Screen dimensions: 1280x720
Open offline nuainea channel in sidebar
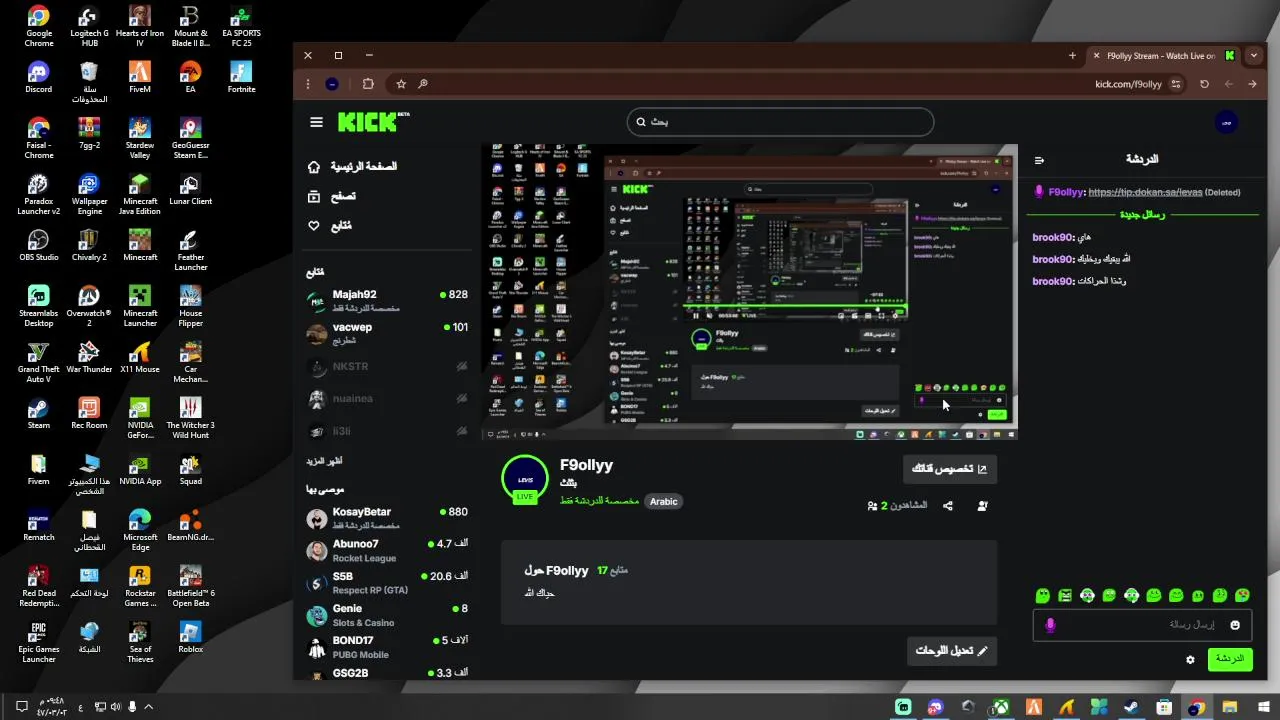pyautogui.click(x=388, y=399)
